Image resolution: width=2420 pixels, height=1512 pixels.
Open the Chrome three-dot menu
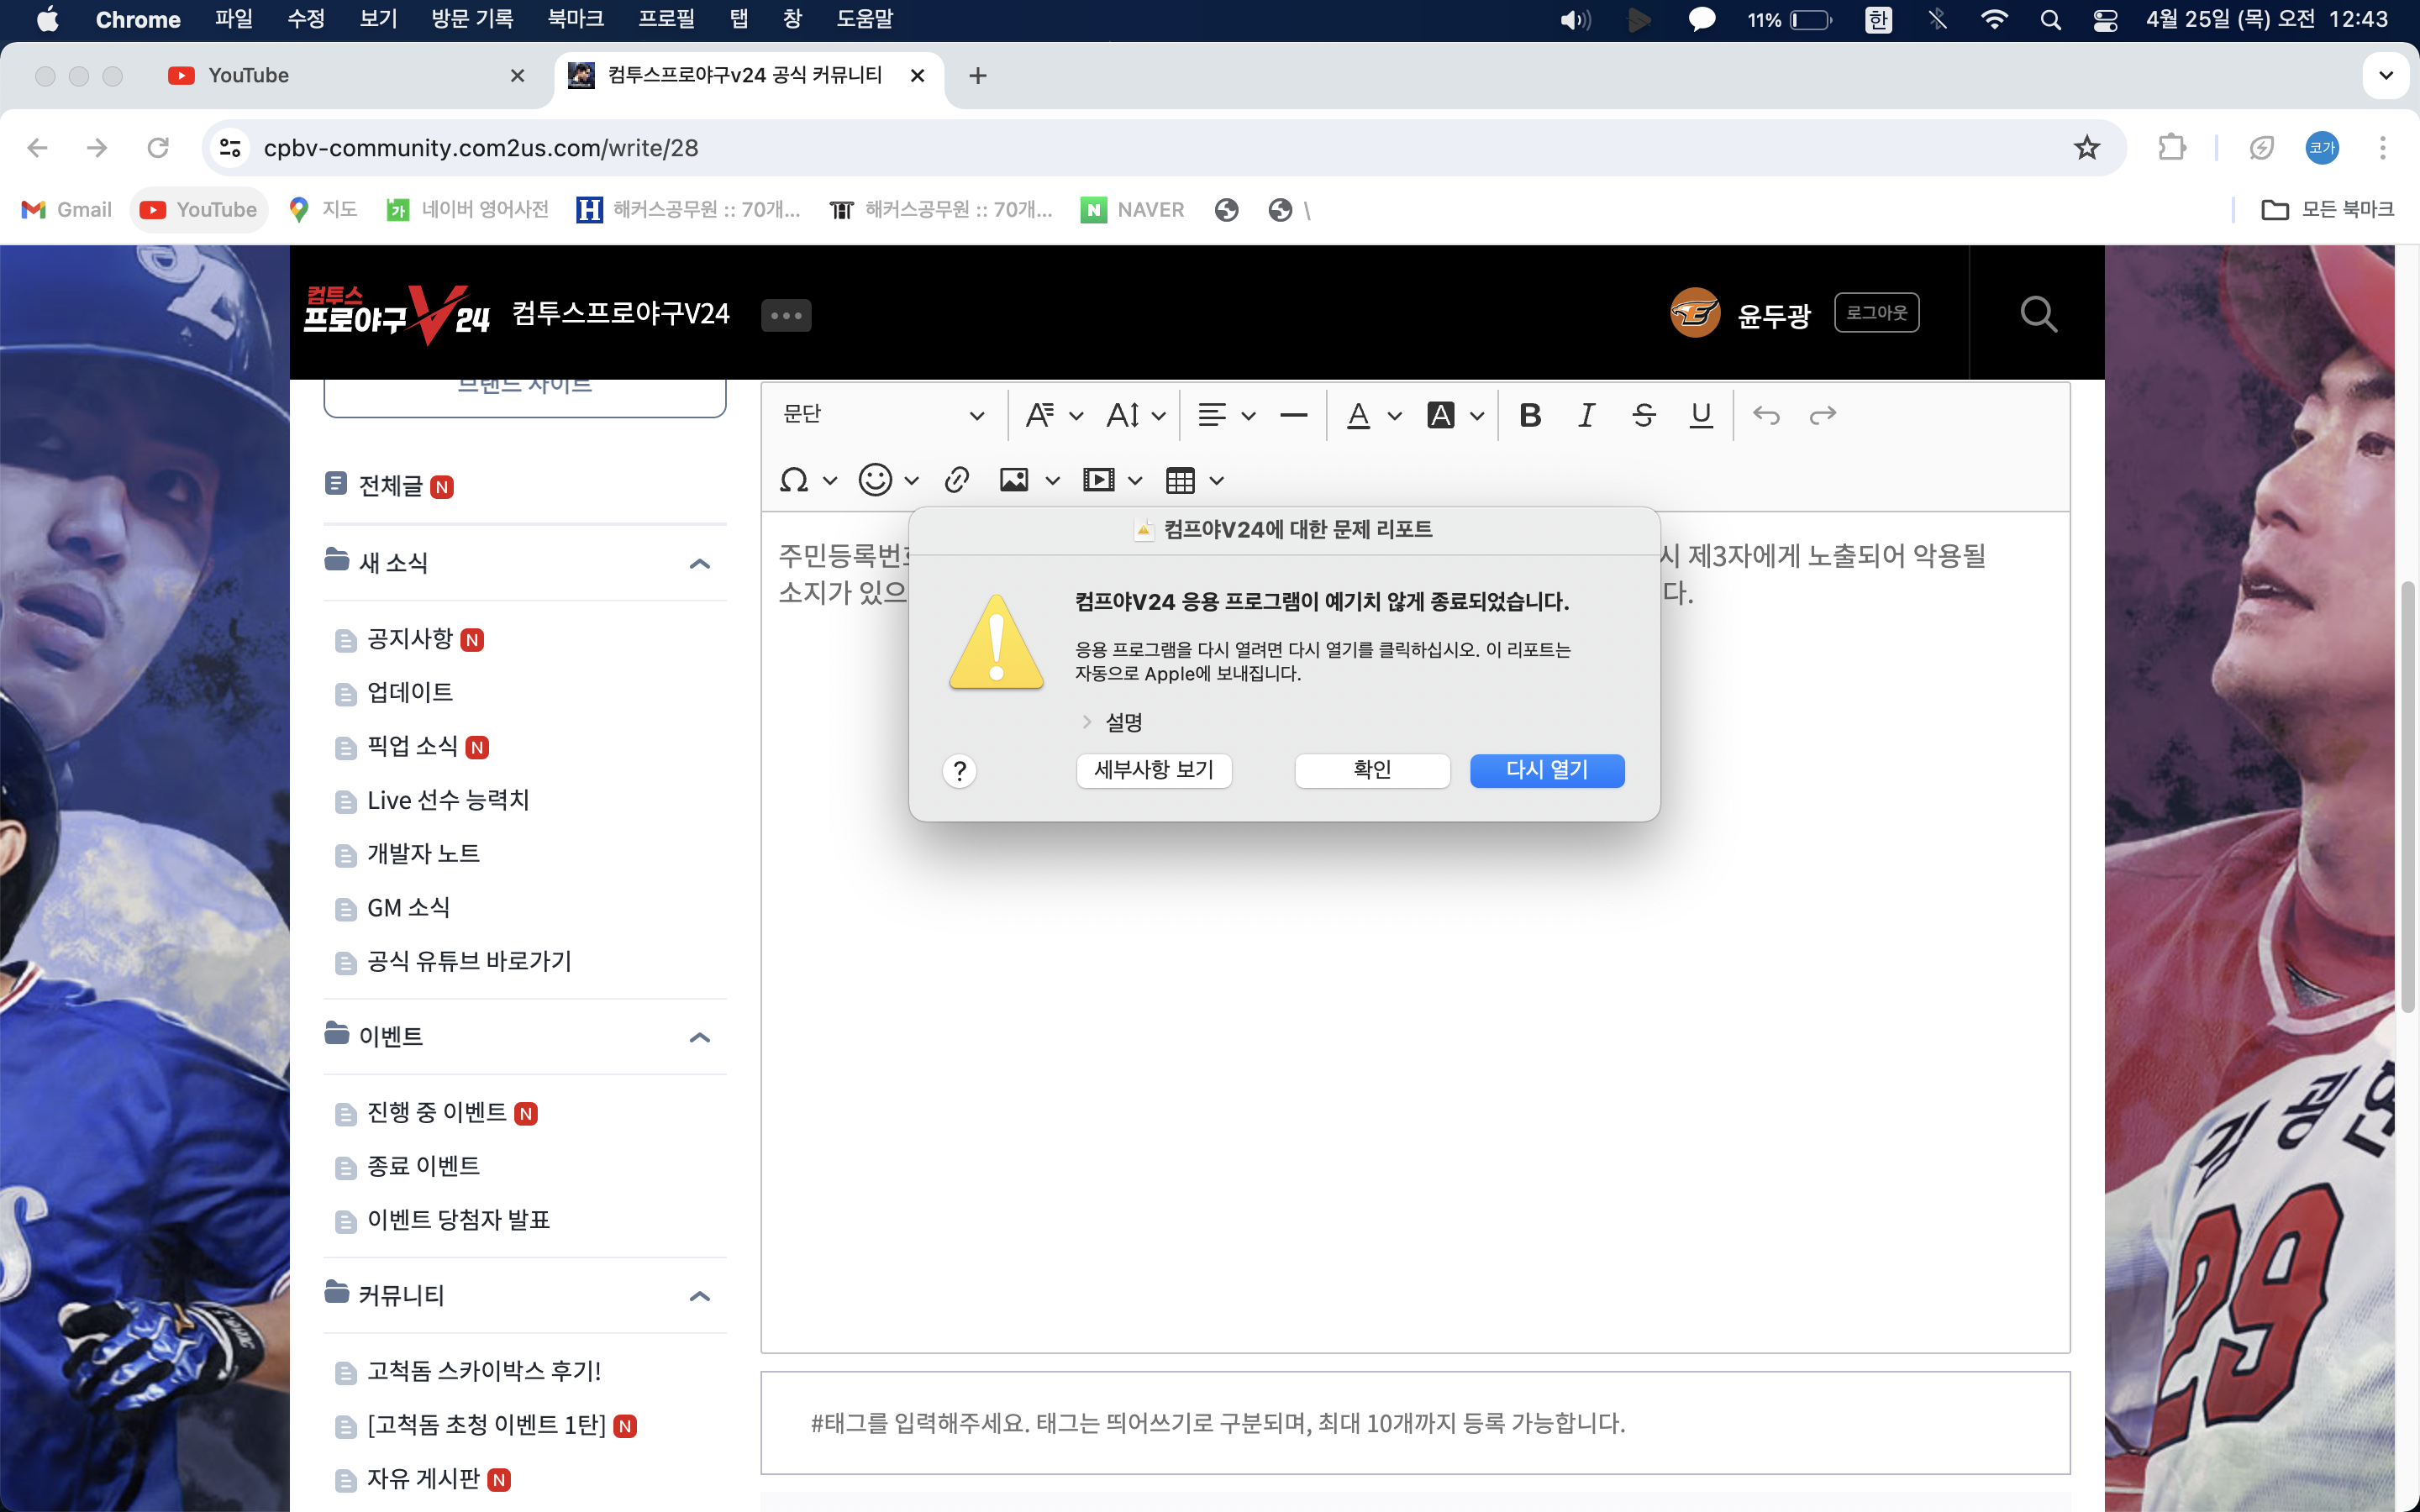(2383, 148)
